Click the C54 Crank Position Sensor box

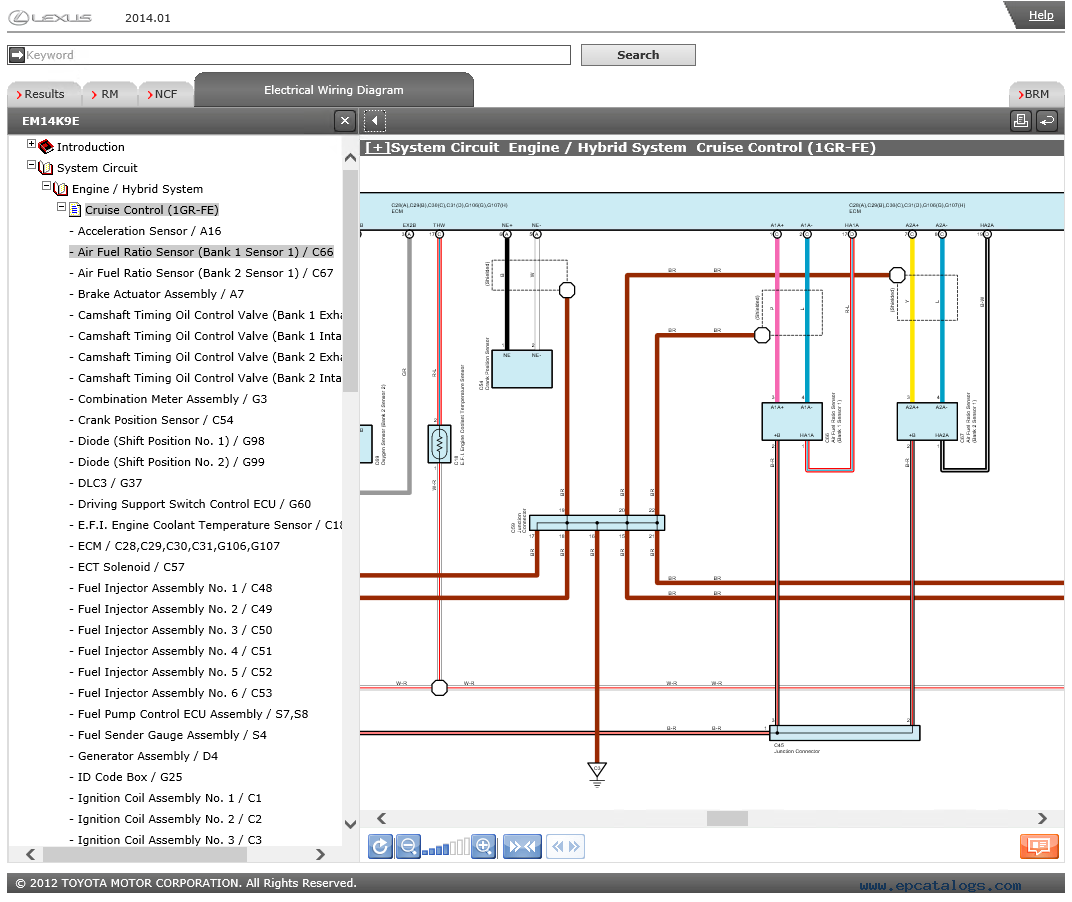pyautogui.click(x=522, y=369)
